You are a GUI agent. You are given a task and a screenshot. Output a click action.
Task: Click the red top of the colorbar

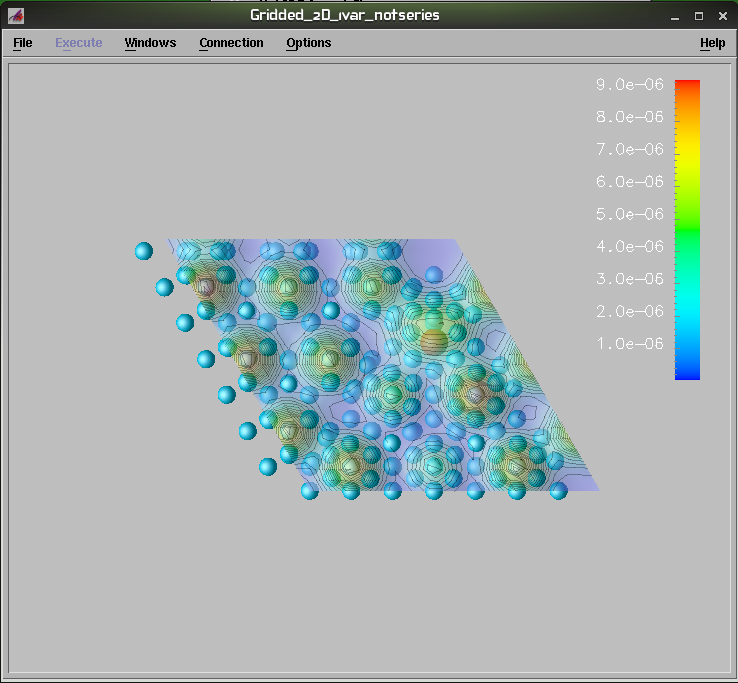(x=687, y=87)
